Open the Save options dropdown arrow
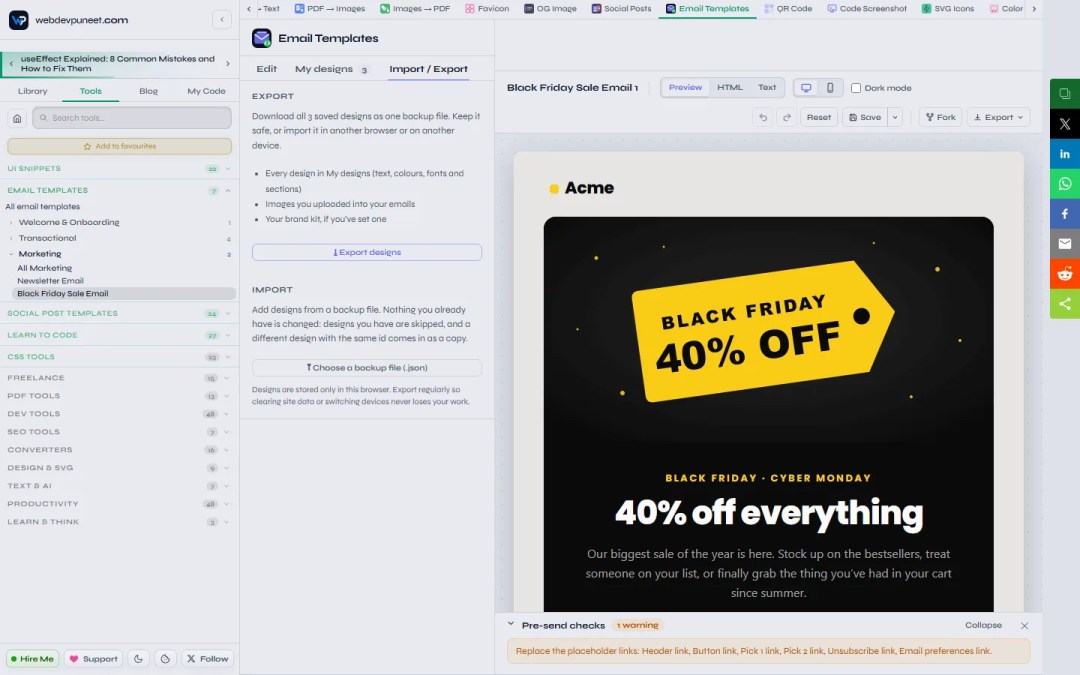This screenshot has height=675, width=1080. pyautogui.click(x=895, y=117)
